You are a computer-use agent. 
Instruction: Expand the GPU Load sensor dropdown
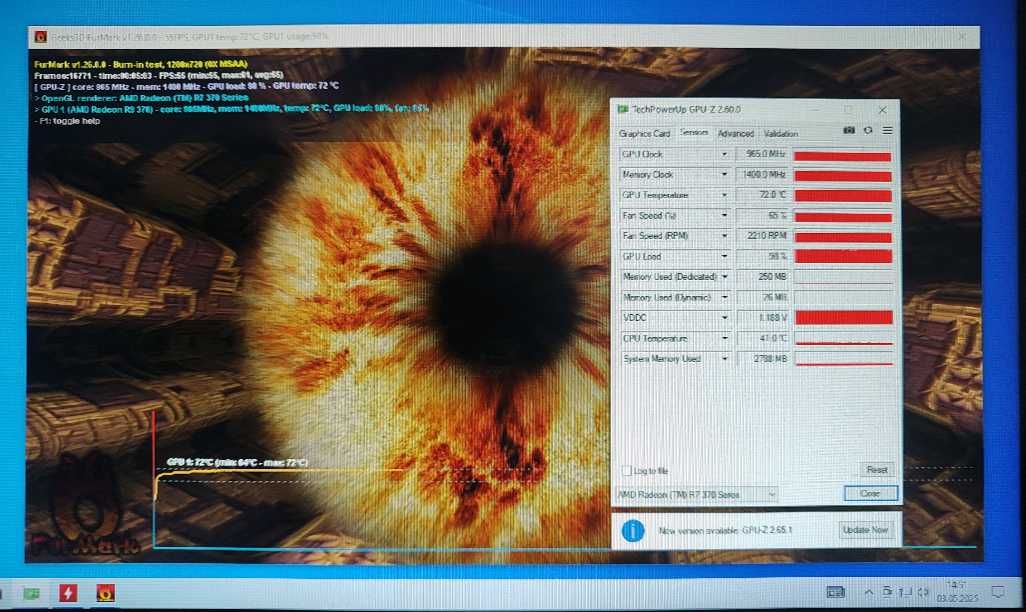724,257
